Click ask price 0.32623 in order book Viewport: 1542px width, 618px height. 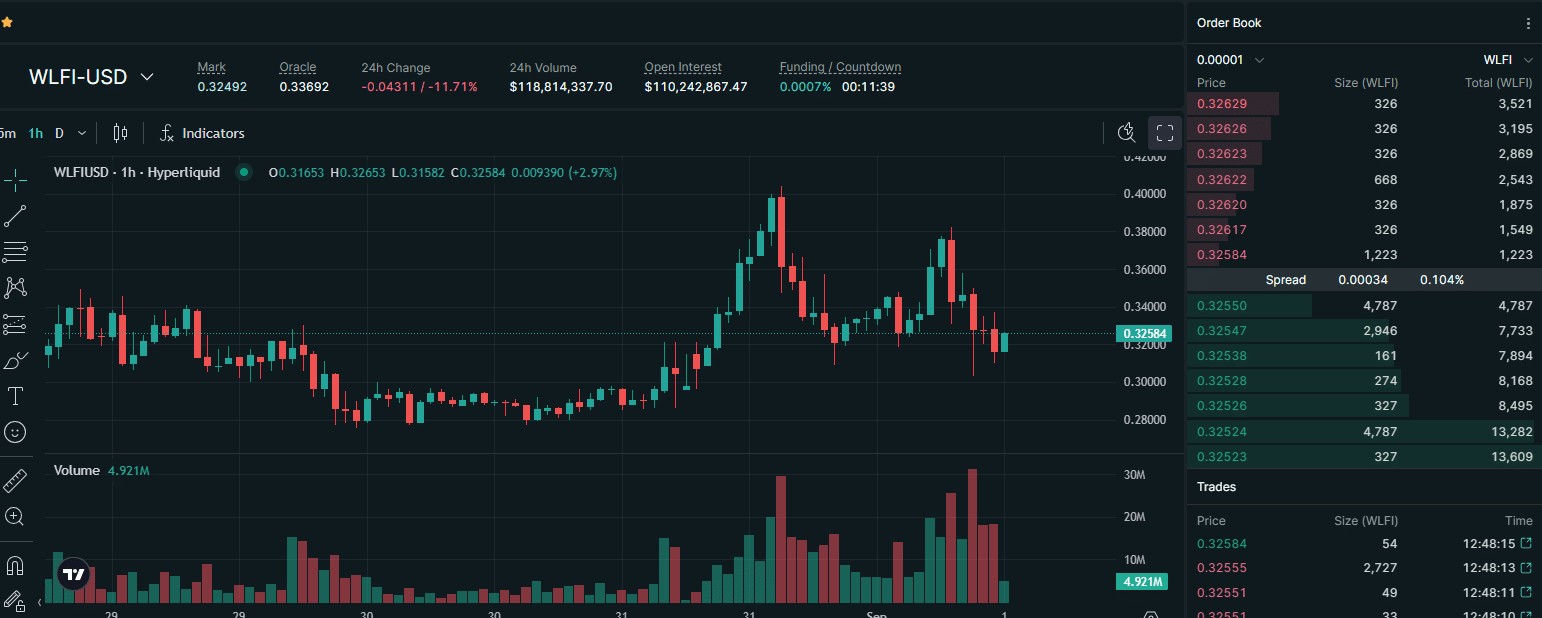point(1222,154)
